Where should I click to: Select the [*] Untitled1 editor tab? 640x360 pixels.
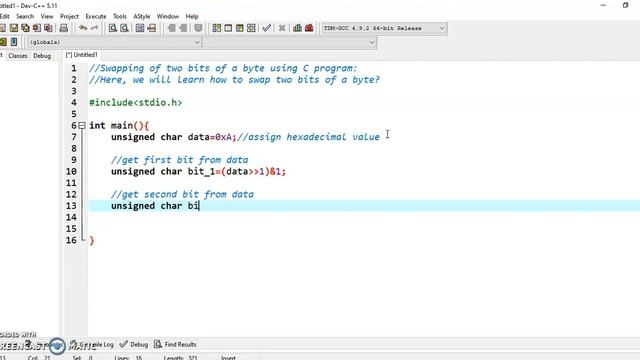pos(82,55)
